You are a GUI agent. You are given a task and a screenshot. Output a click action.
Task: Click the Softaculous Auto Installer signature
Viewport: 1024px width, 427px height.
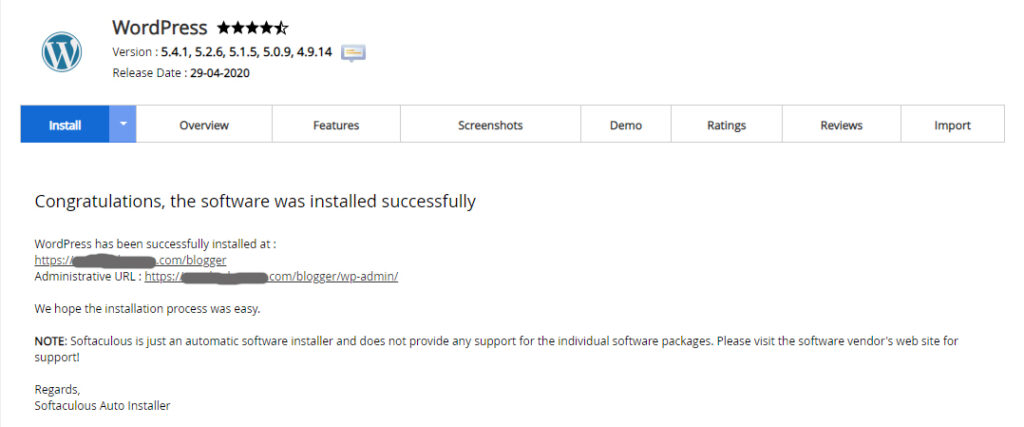[x=102, y=405]
